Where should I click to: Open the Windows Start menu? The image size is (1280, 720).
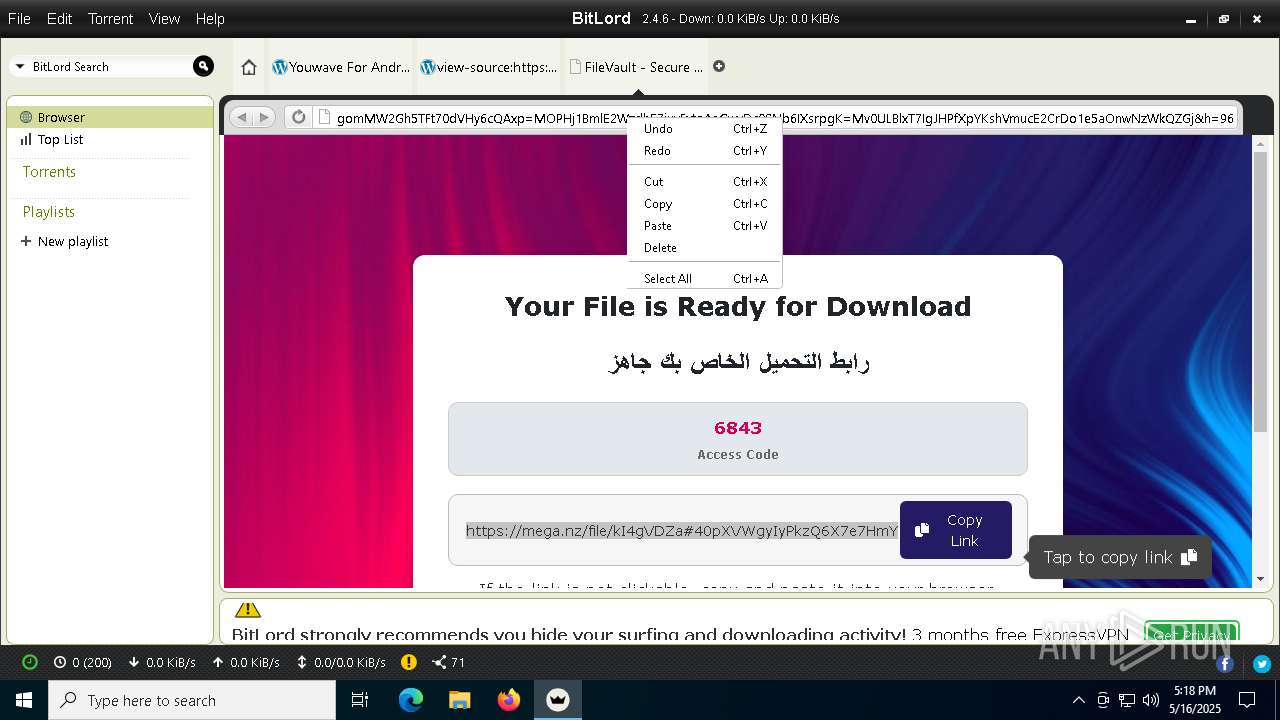(x=24, y=700)
